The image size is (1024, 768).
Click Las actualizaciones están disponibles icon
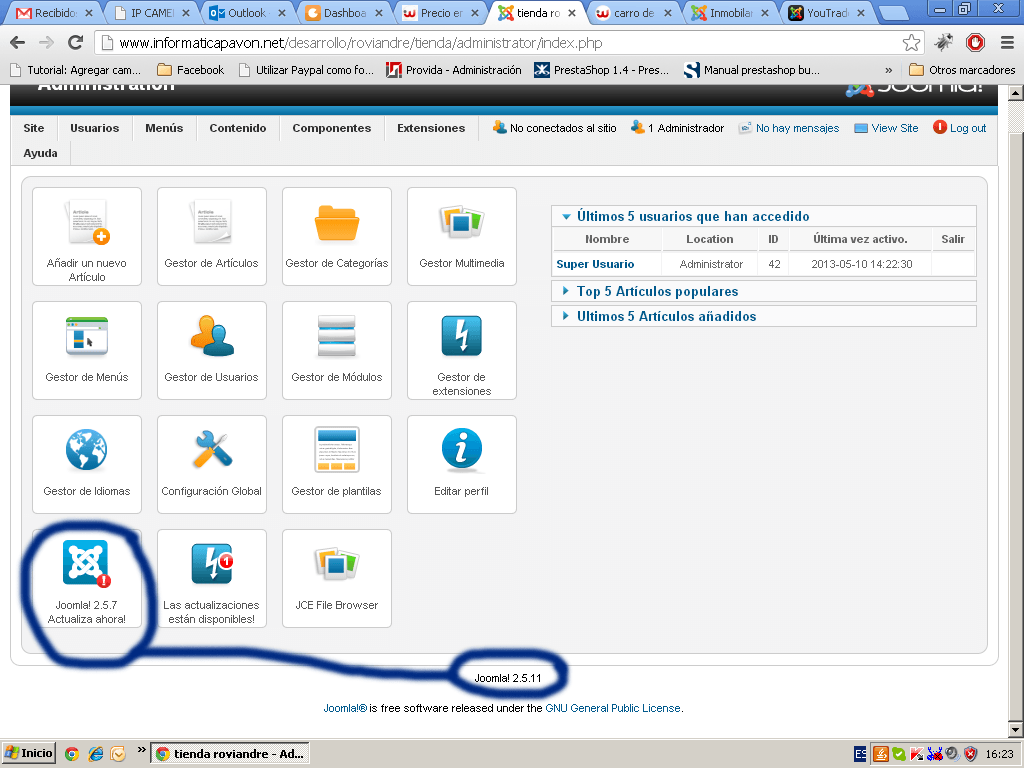pyautogui.click(x=212, y=564)
